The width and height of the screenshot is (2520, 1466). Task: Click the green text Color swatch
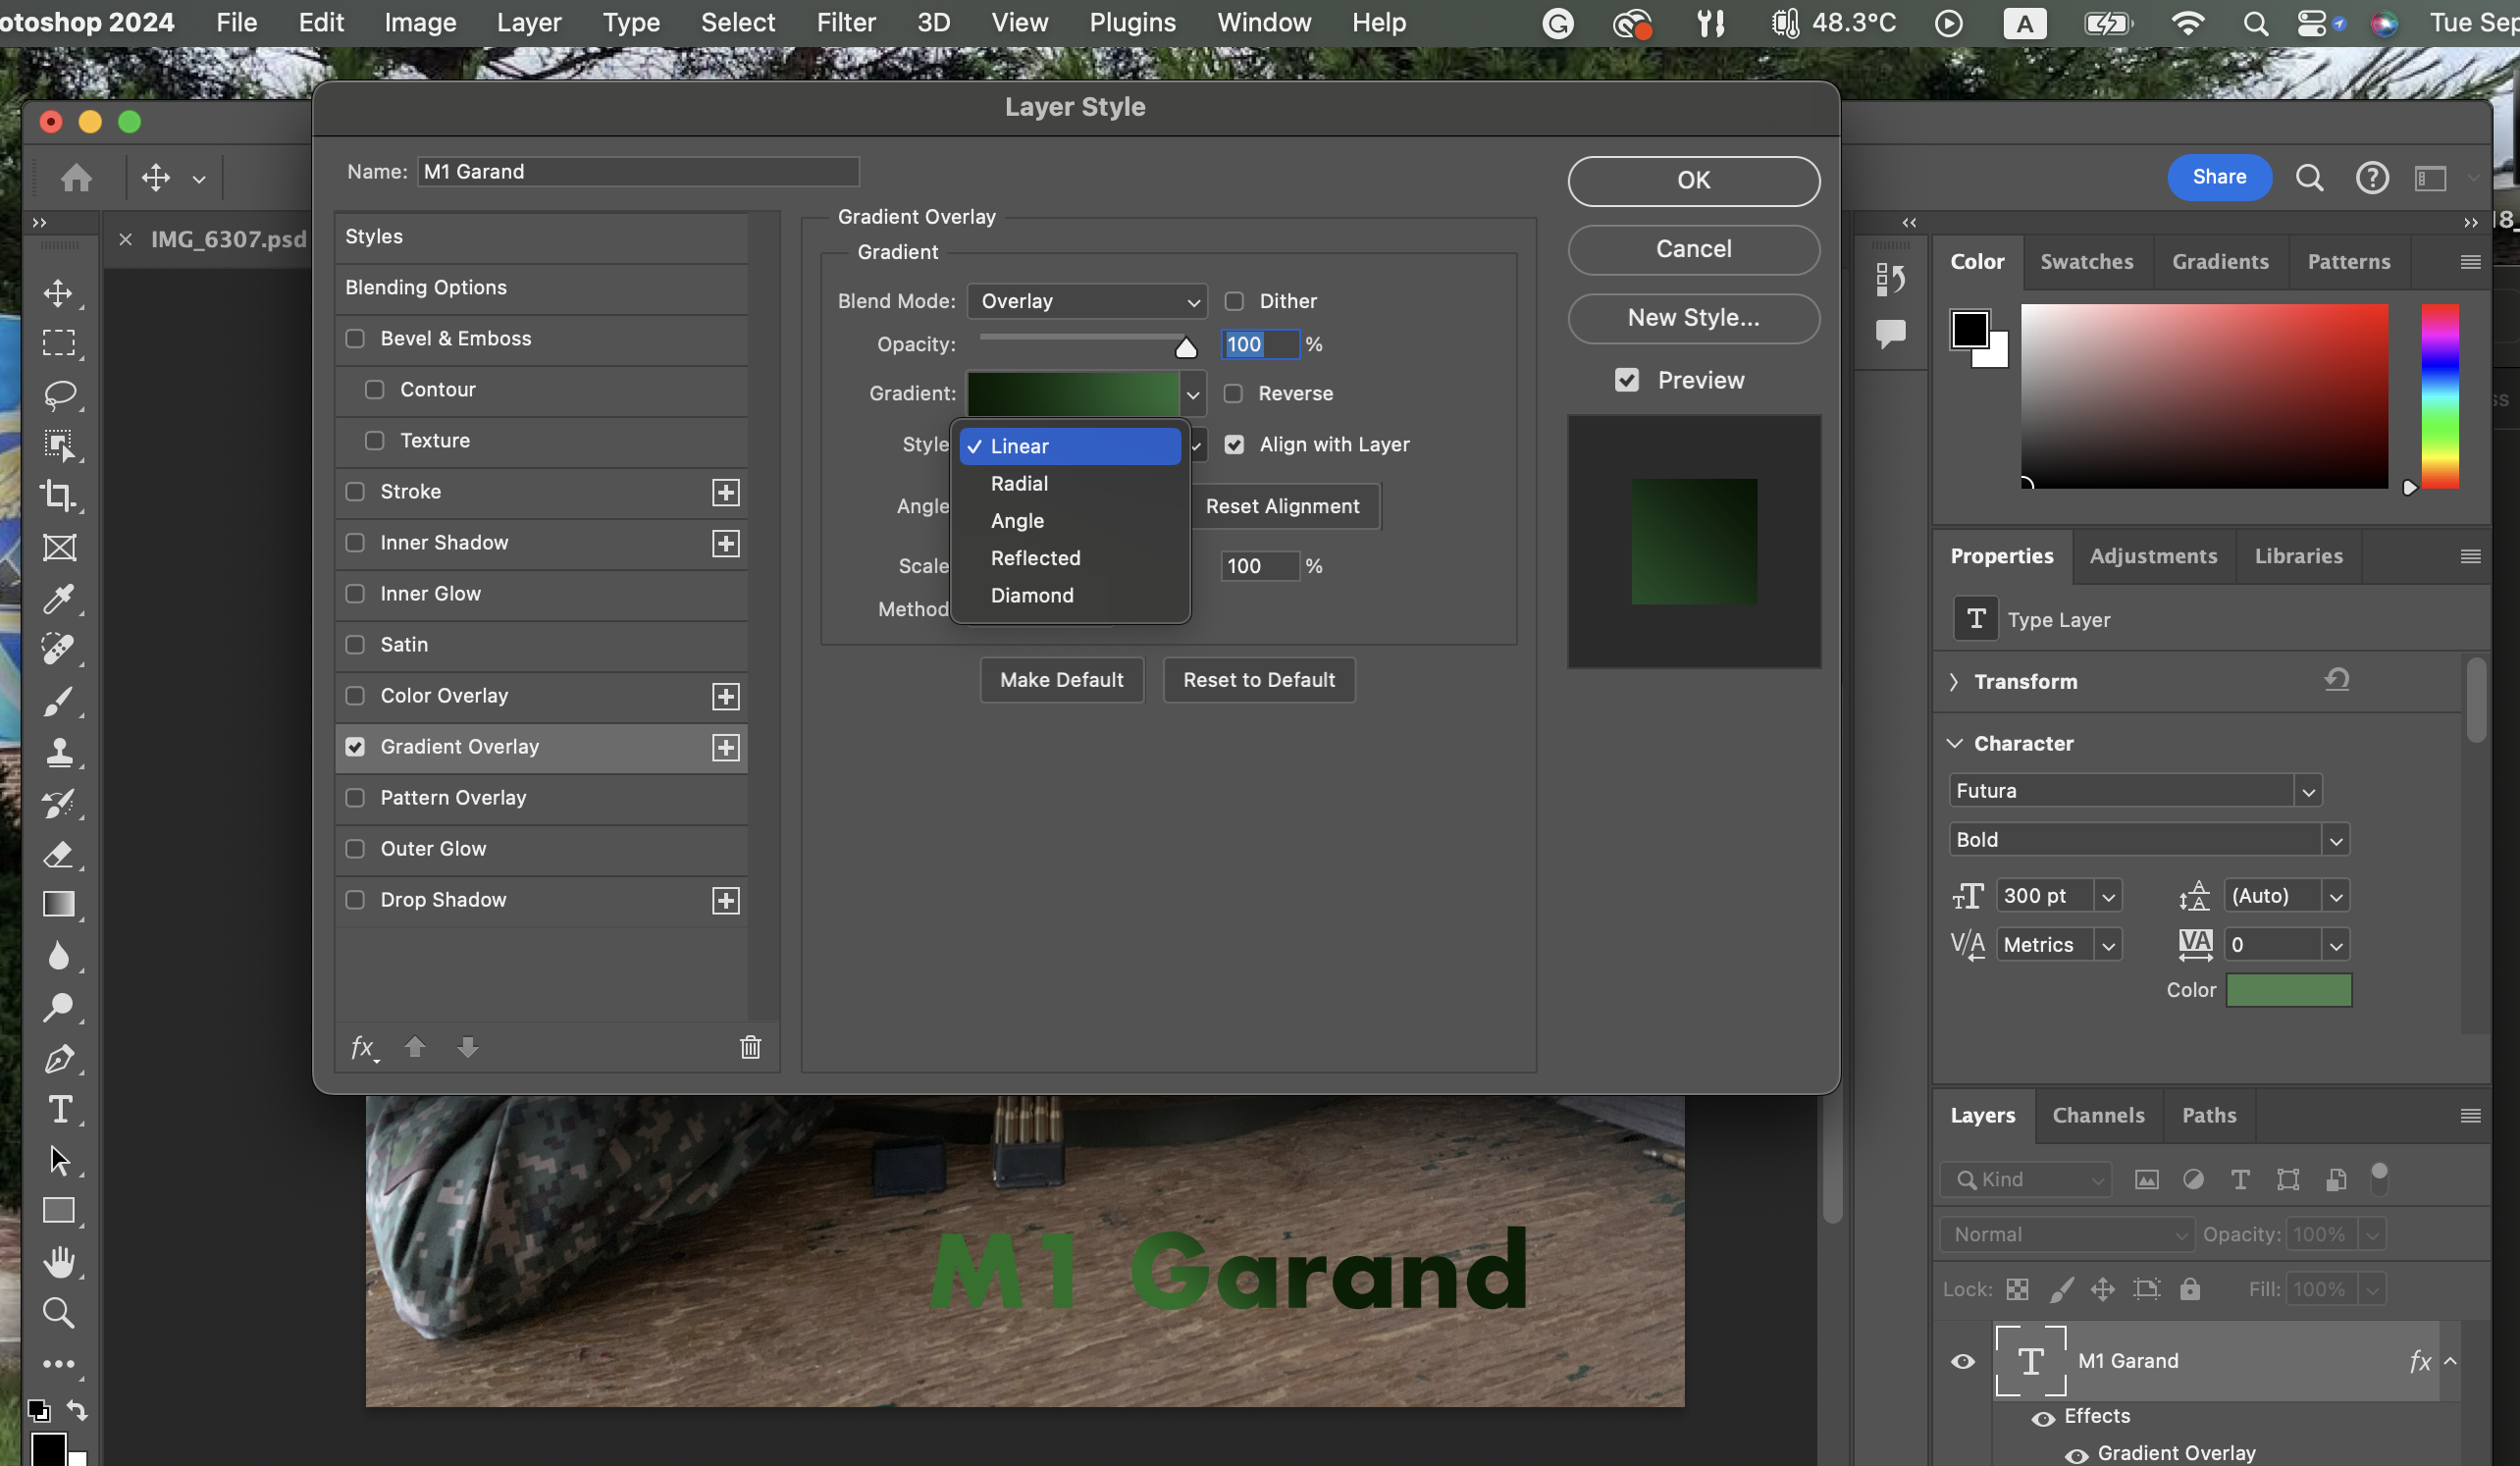point(2288,990)
